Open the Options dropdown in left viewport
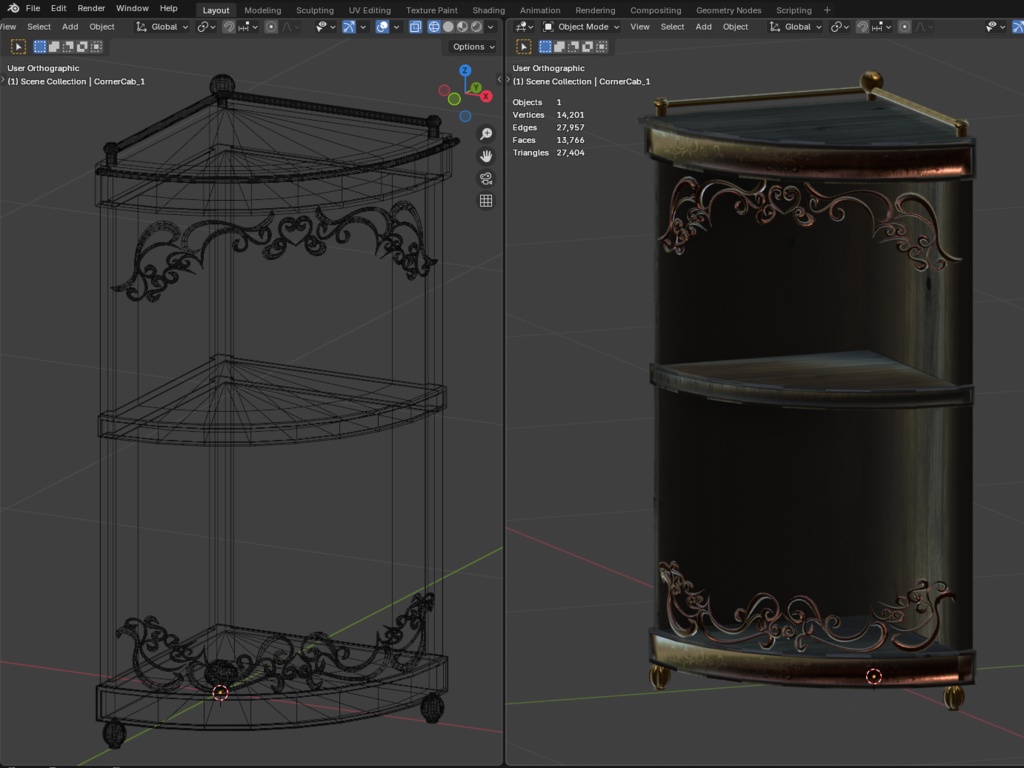 (x=472, y=47)
